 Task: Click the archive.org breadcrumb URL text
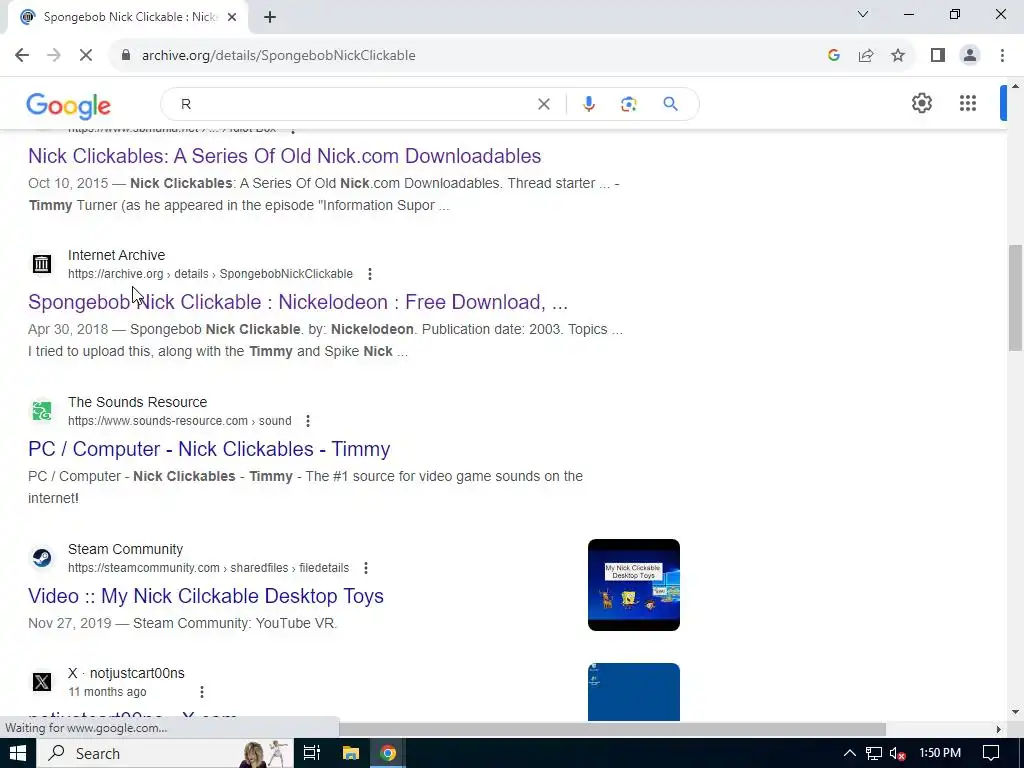pyautogui.click(x=210, y=274)
